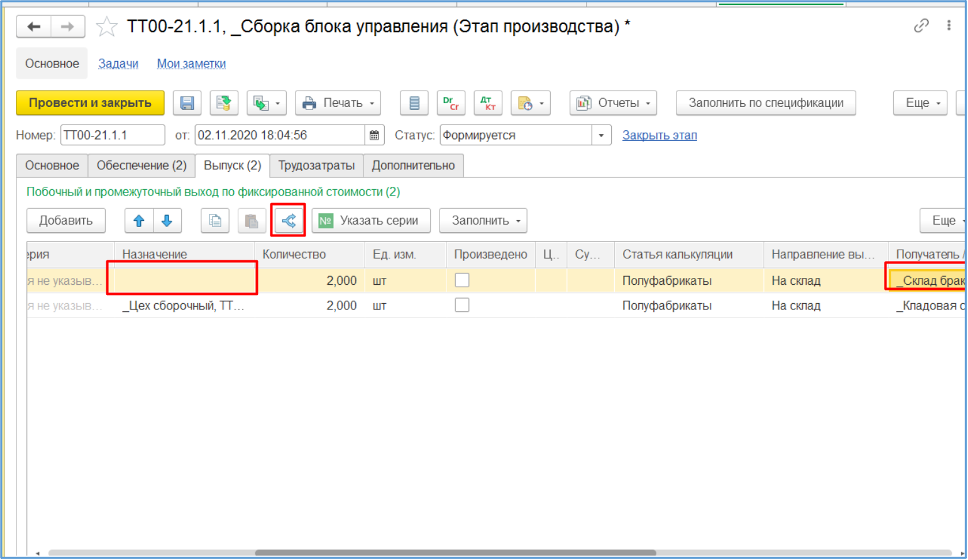The image size is (968, 560).
Task: Switch to the Основное tab
Action: tap(52, 165)
